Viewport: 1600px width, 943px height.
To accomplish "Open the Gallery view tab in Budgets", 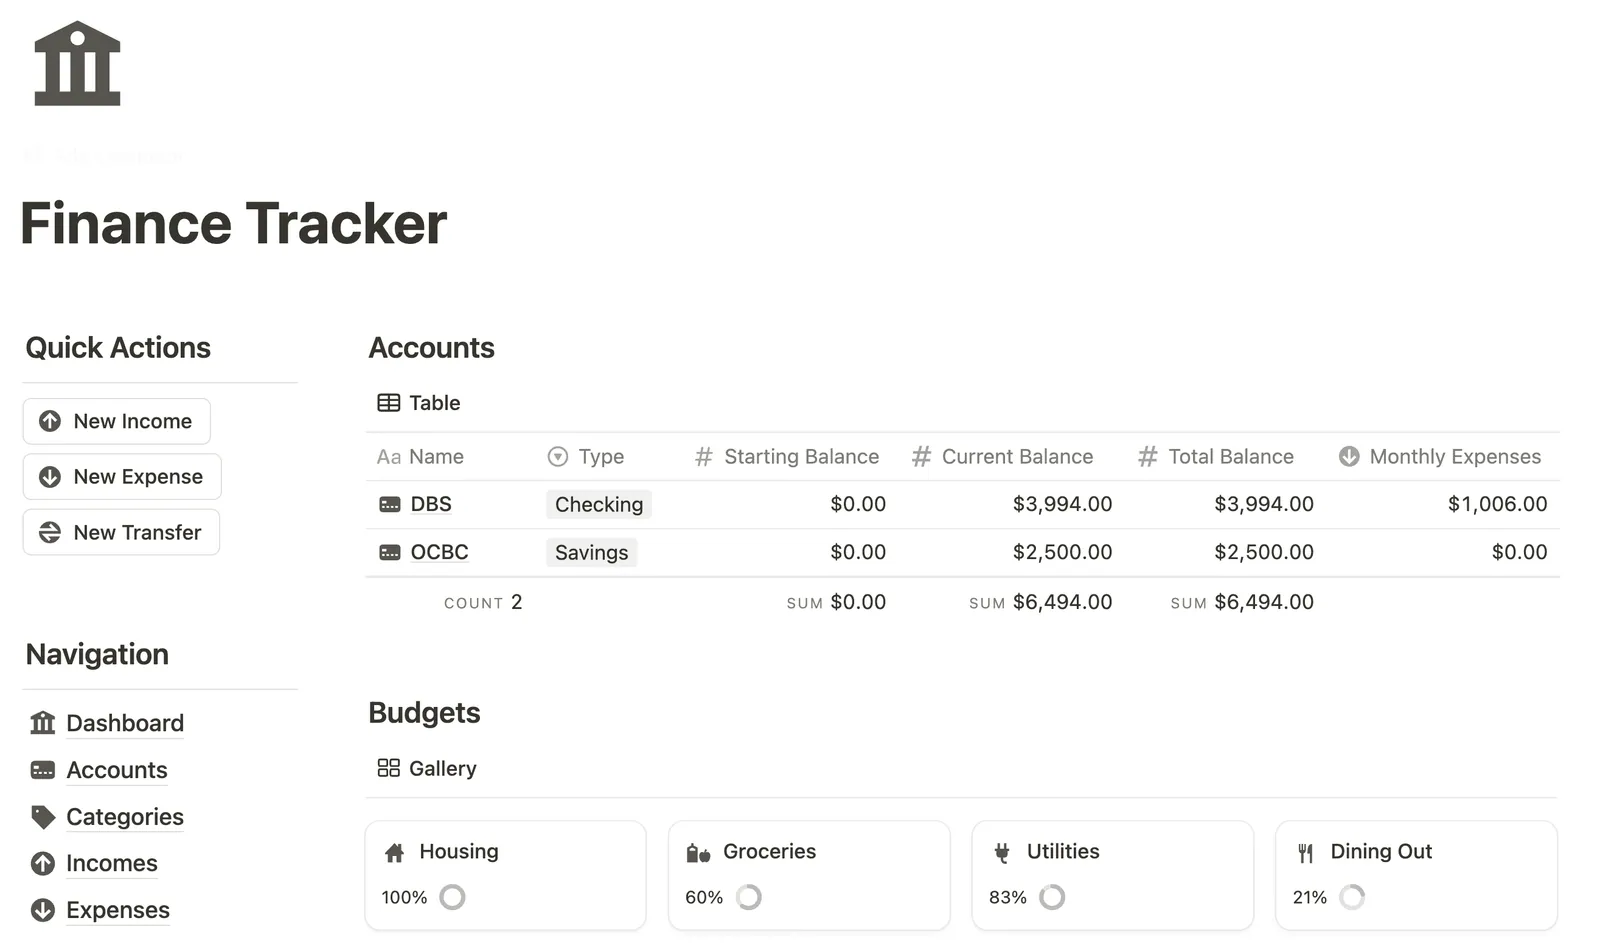I will (x=427, y=768).
